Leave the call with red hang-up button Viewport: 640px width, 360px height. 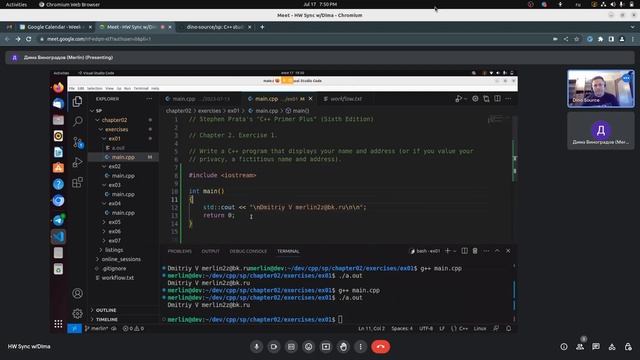(380, 347)
